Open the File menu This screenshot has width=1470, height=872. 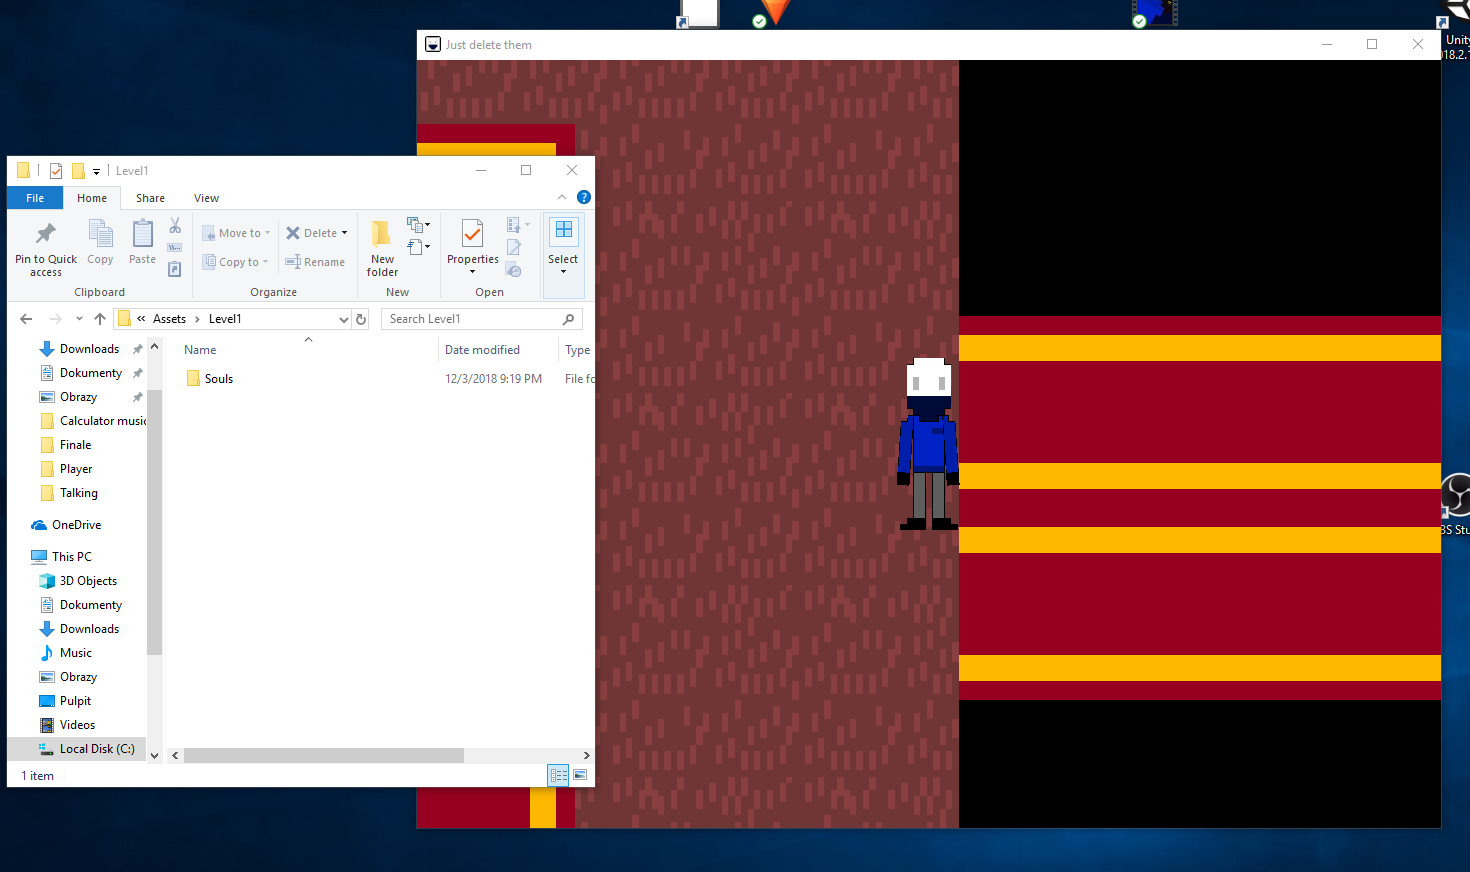click(35, 198)
